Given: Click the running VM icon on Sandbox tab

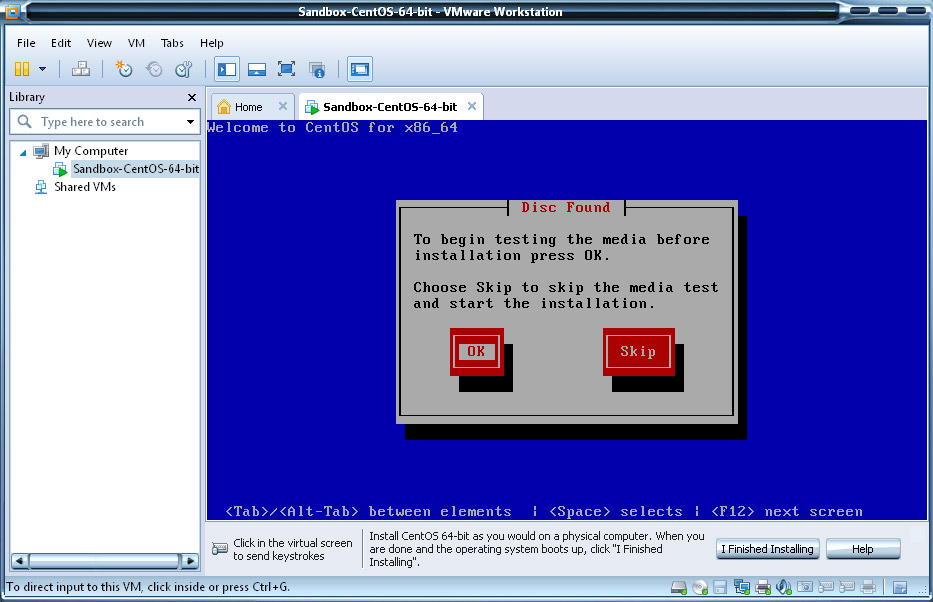Looking at the screenshot, I should point(312,107).
